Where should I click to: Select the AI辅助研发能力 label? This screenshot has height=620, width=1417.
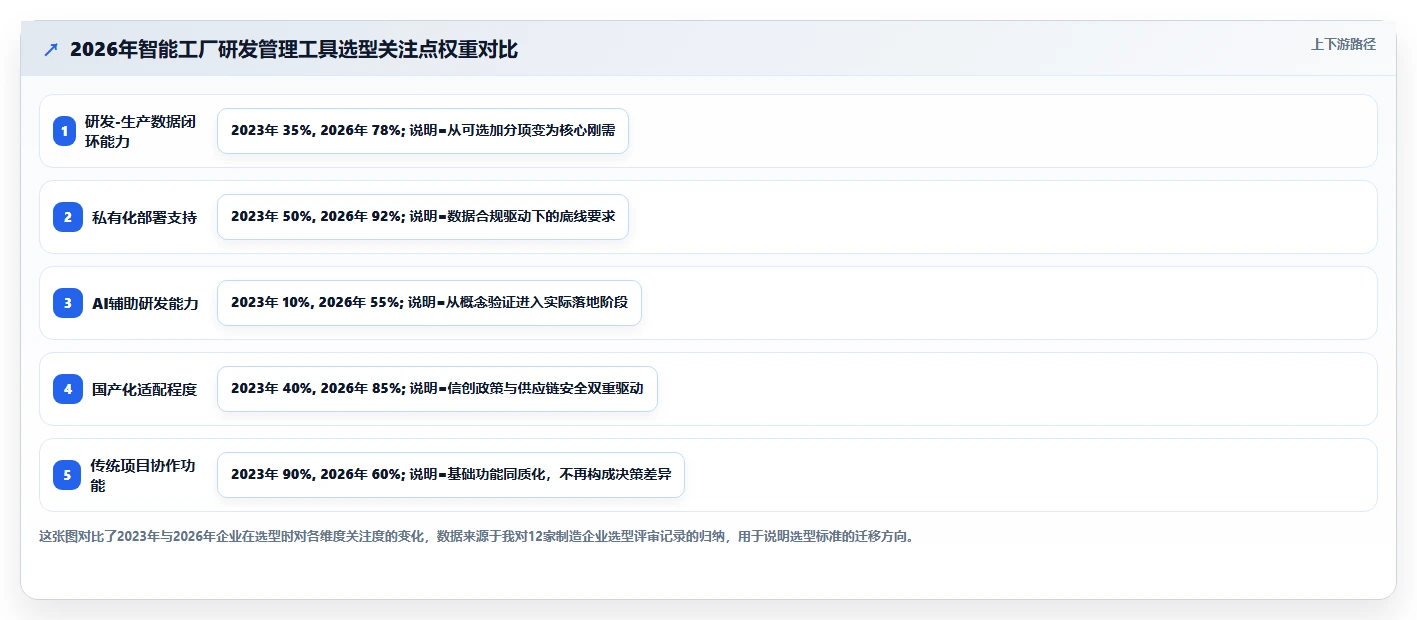tap(145, 303)
